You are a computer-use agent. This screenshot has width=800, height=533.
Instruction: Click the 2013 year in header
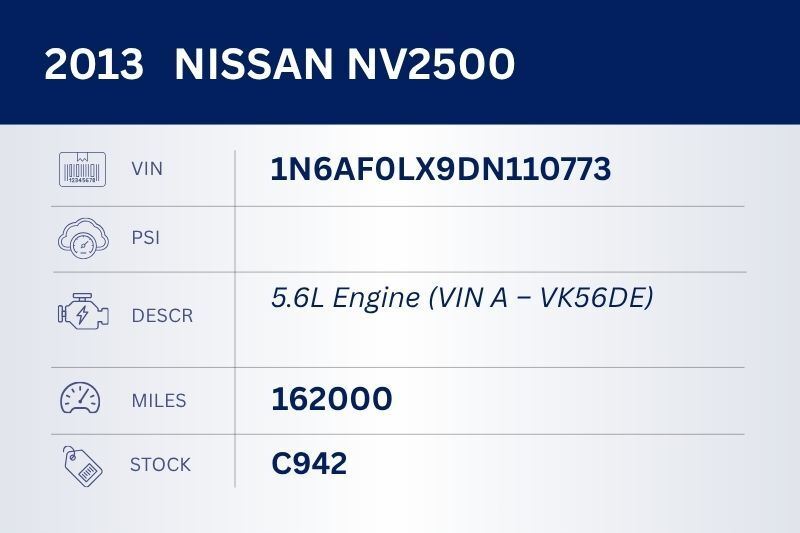point(95,65)
